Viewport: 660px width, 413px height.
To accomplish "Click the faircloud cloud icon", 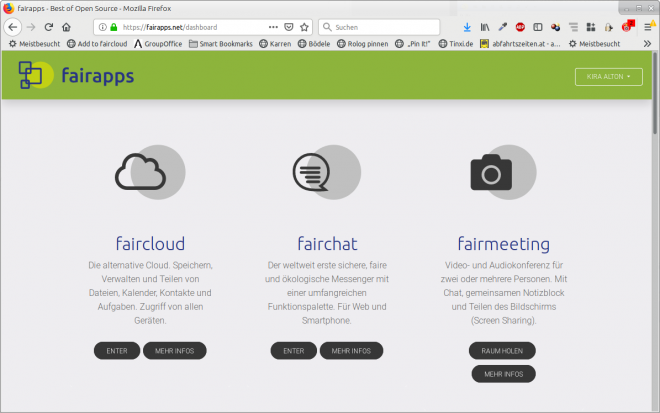I will (150, 172).
